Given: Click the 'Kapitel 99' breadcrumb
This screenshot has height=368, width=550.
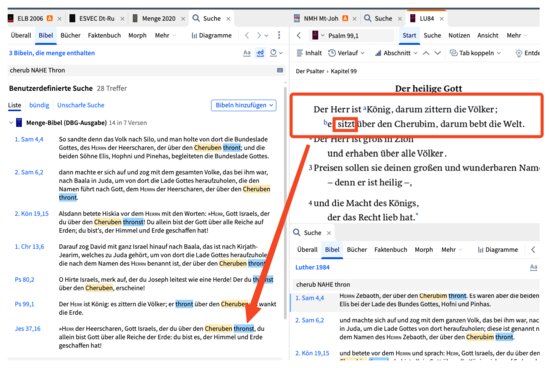Looking at the screenshot, I should tap(344, 71).
